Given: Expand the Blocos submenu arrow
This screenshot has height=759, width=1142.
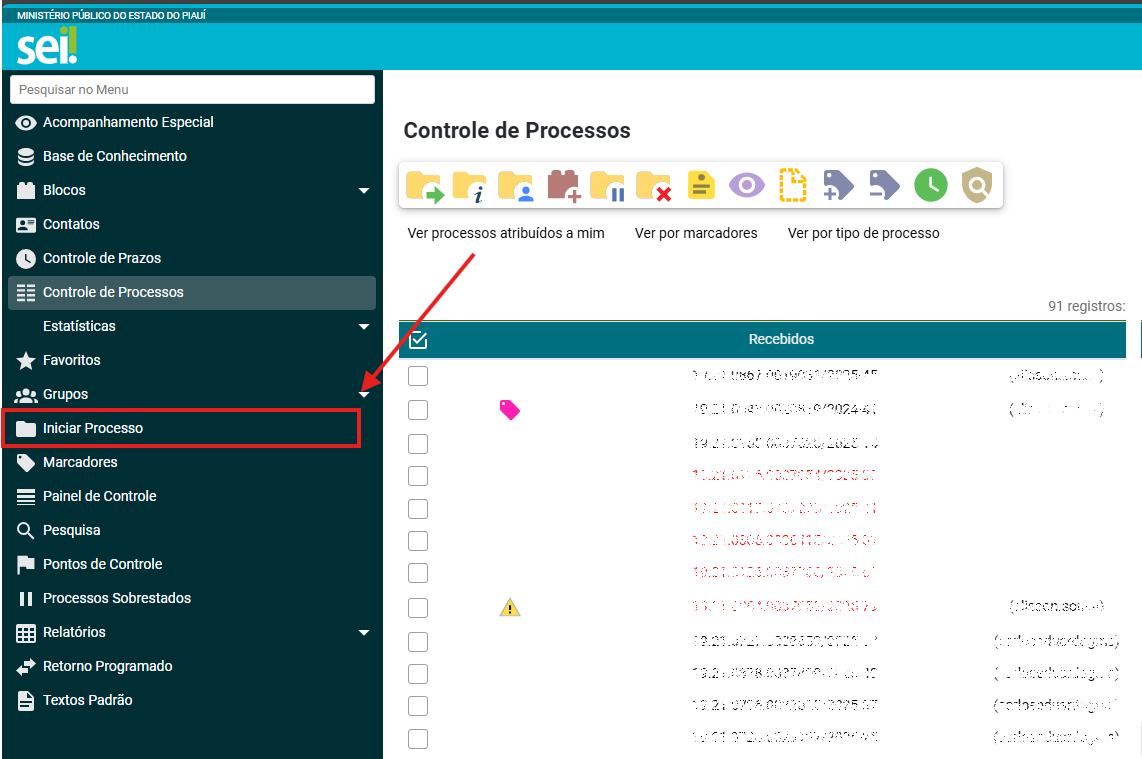Looking at the screenshot, I should [x=364, y=190].
